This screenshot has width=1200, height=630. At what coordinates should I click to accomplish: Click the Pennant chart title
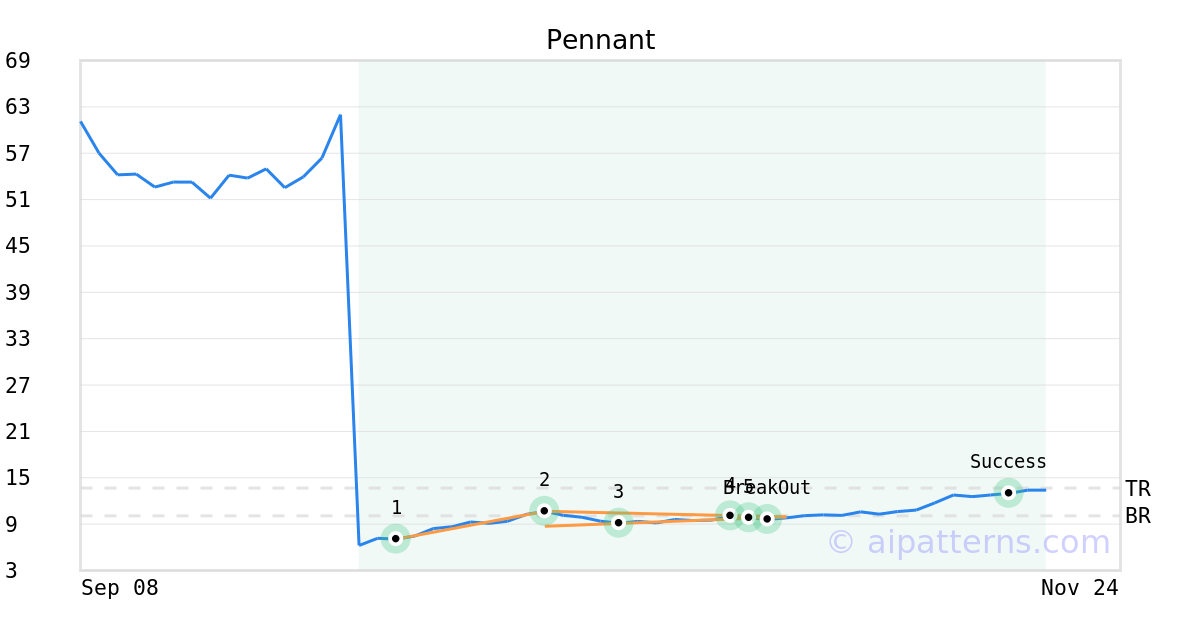[600, 40]
